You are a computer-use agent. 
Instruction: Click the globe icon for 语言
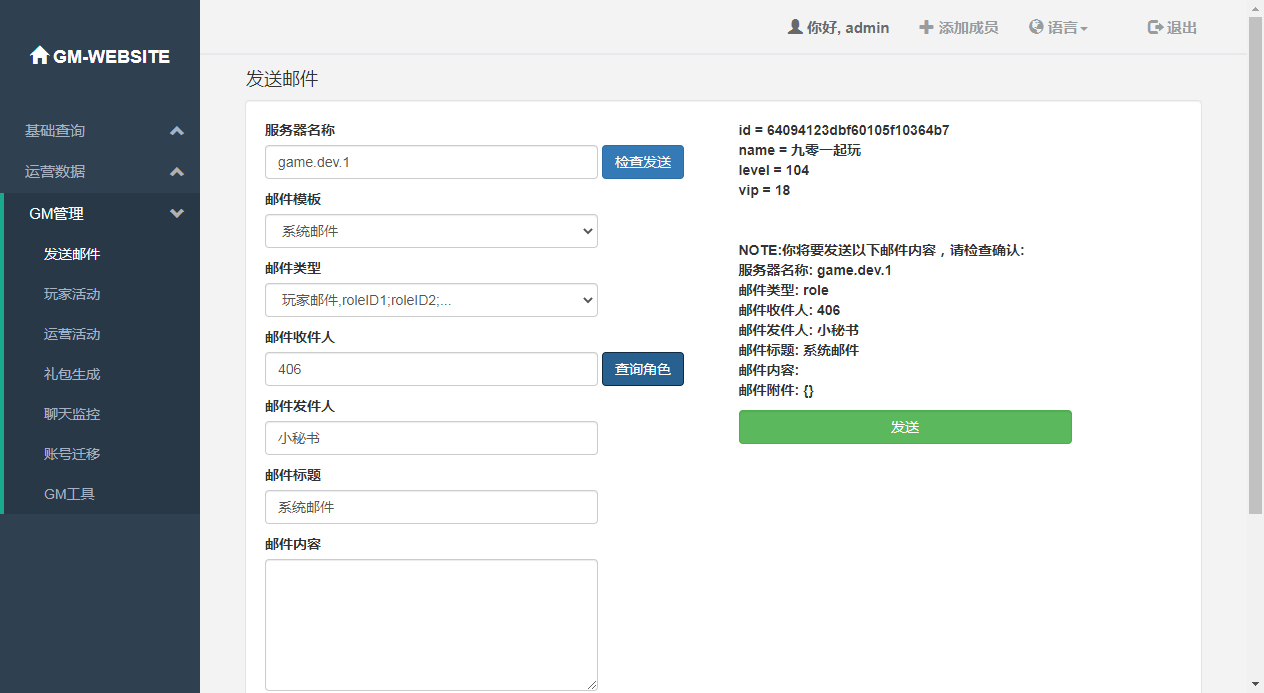(x=1036, y=27)
